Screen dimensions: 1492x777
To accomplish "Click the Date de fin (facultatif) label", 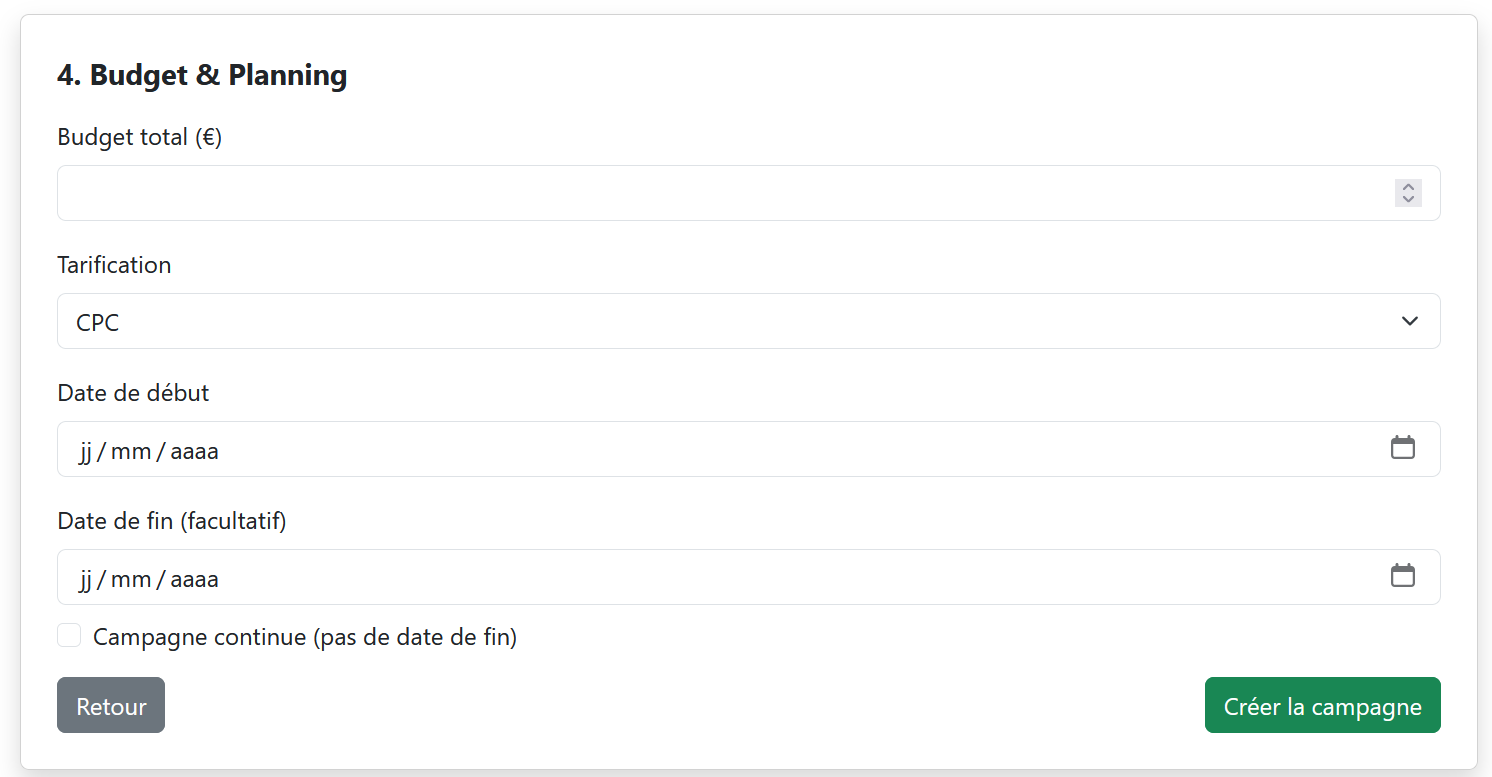I will [172, 521].
